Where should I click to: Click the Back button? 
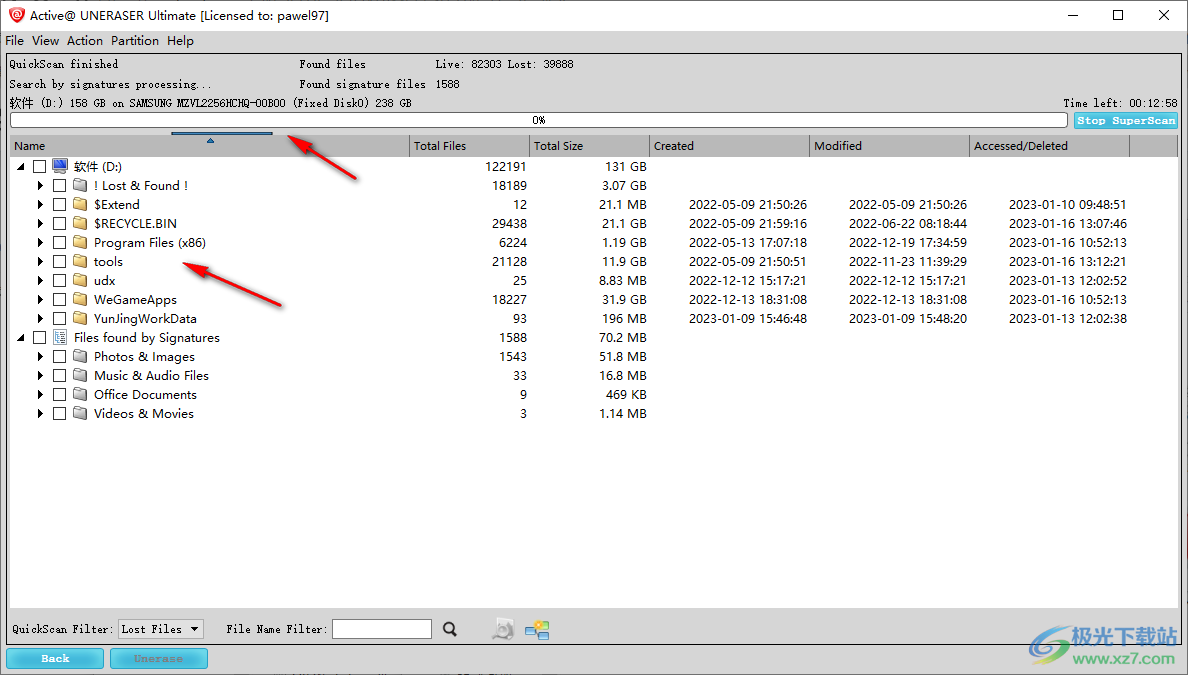[x=55, y=658]
